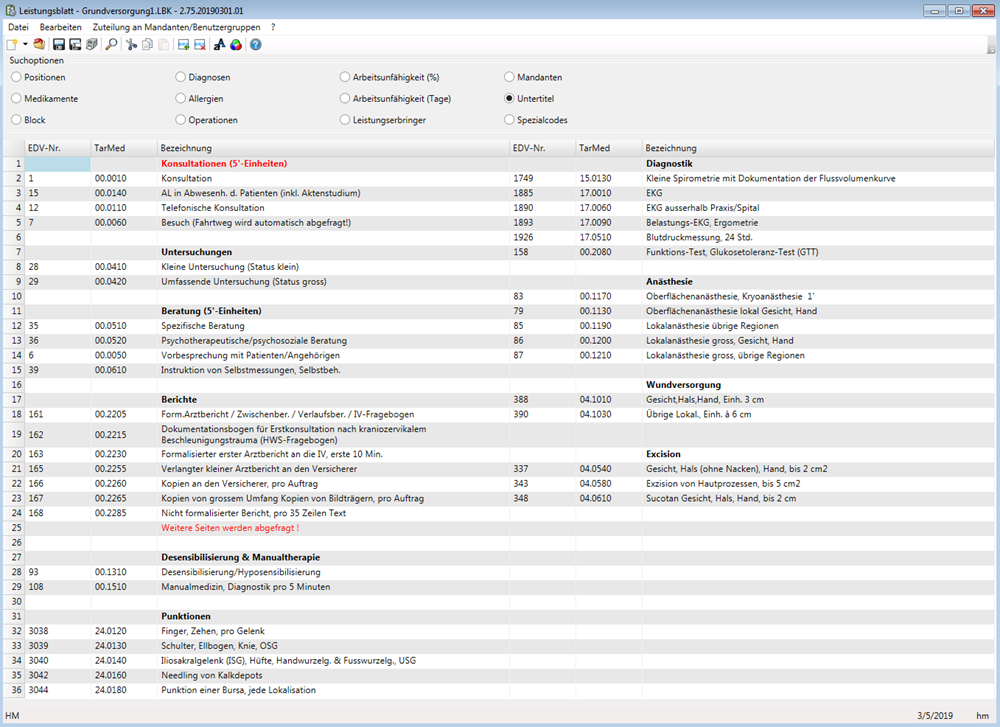Click the row header number 7
1000x727 pixels.
tap(14, 252)
